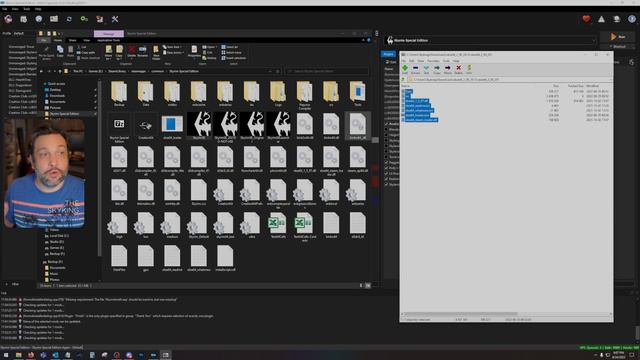This screenshot has height=360, width=640.
Task: Click the green Add button in 7-Zip toolbar
Action: 405,69
